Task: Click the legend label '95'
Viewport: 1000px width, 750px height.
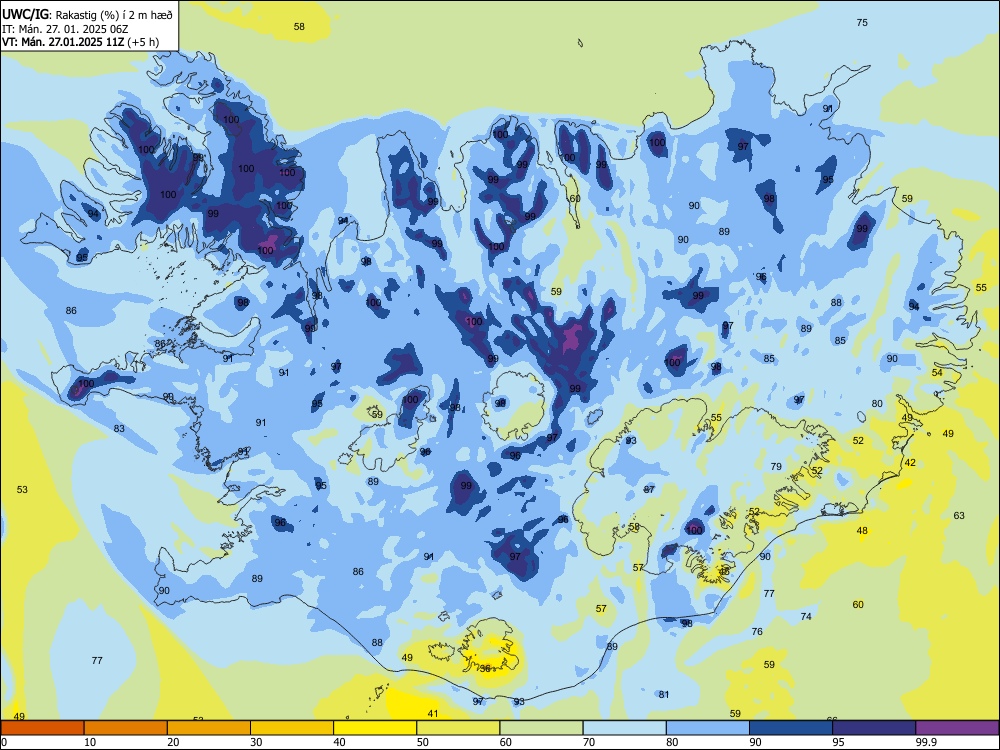Action: (x=838, y=742)
